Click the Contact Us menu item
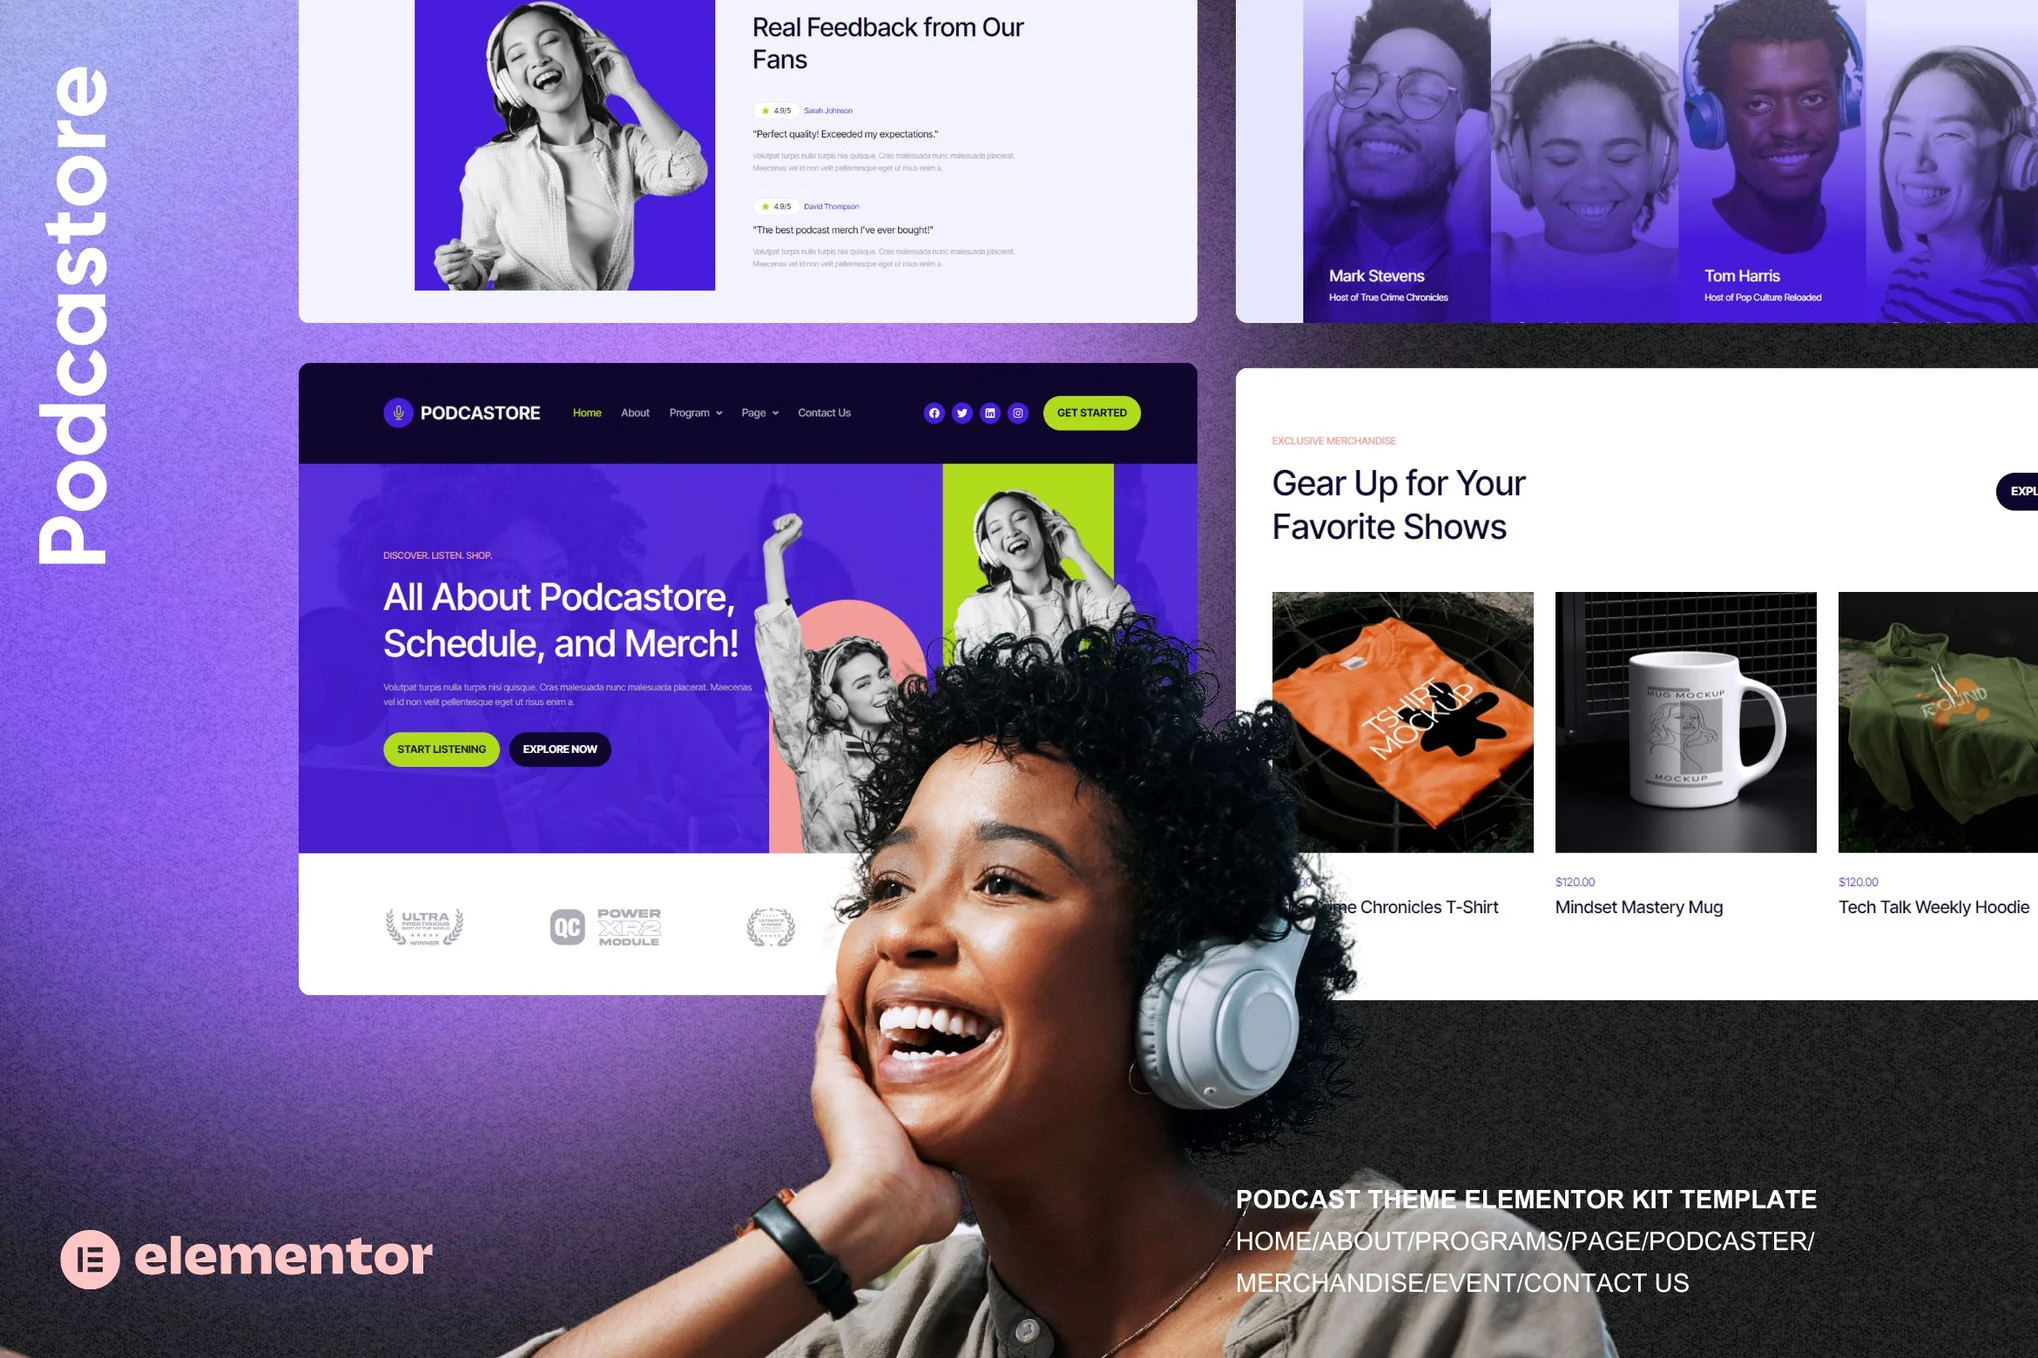Image resolution: width=2038 pixels, height=1358 pixels. coord(826,414)
